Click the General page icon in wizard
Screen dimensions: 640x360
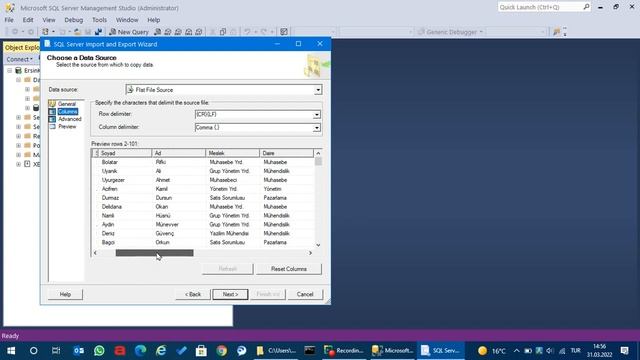click(x=52, y=104)
